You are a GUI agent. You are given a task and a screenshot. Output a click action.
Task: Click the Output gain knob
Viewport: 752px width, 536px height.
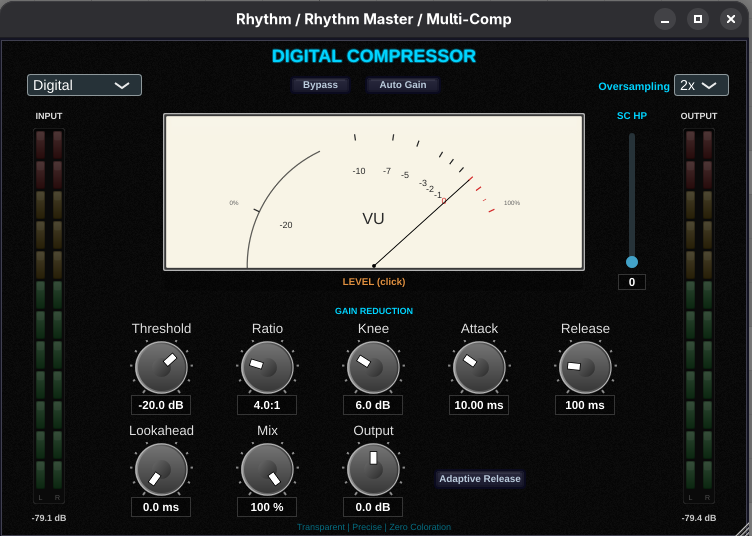[373, 469]
